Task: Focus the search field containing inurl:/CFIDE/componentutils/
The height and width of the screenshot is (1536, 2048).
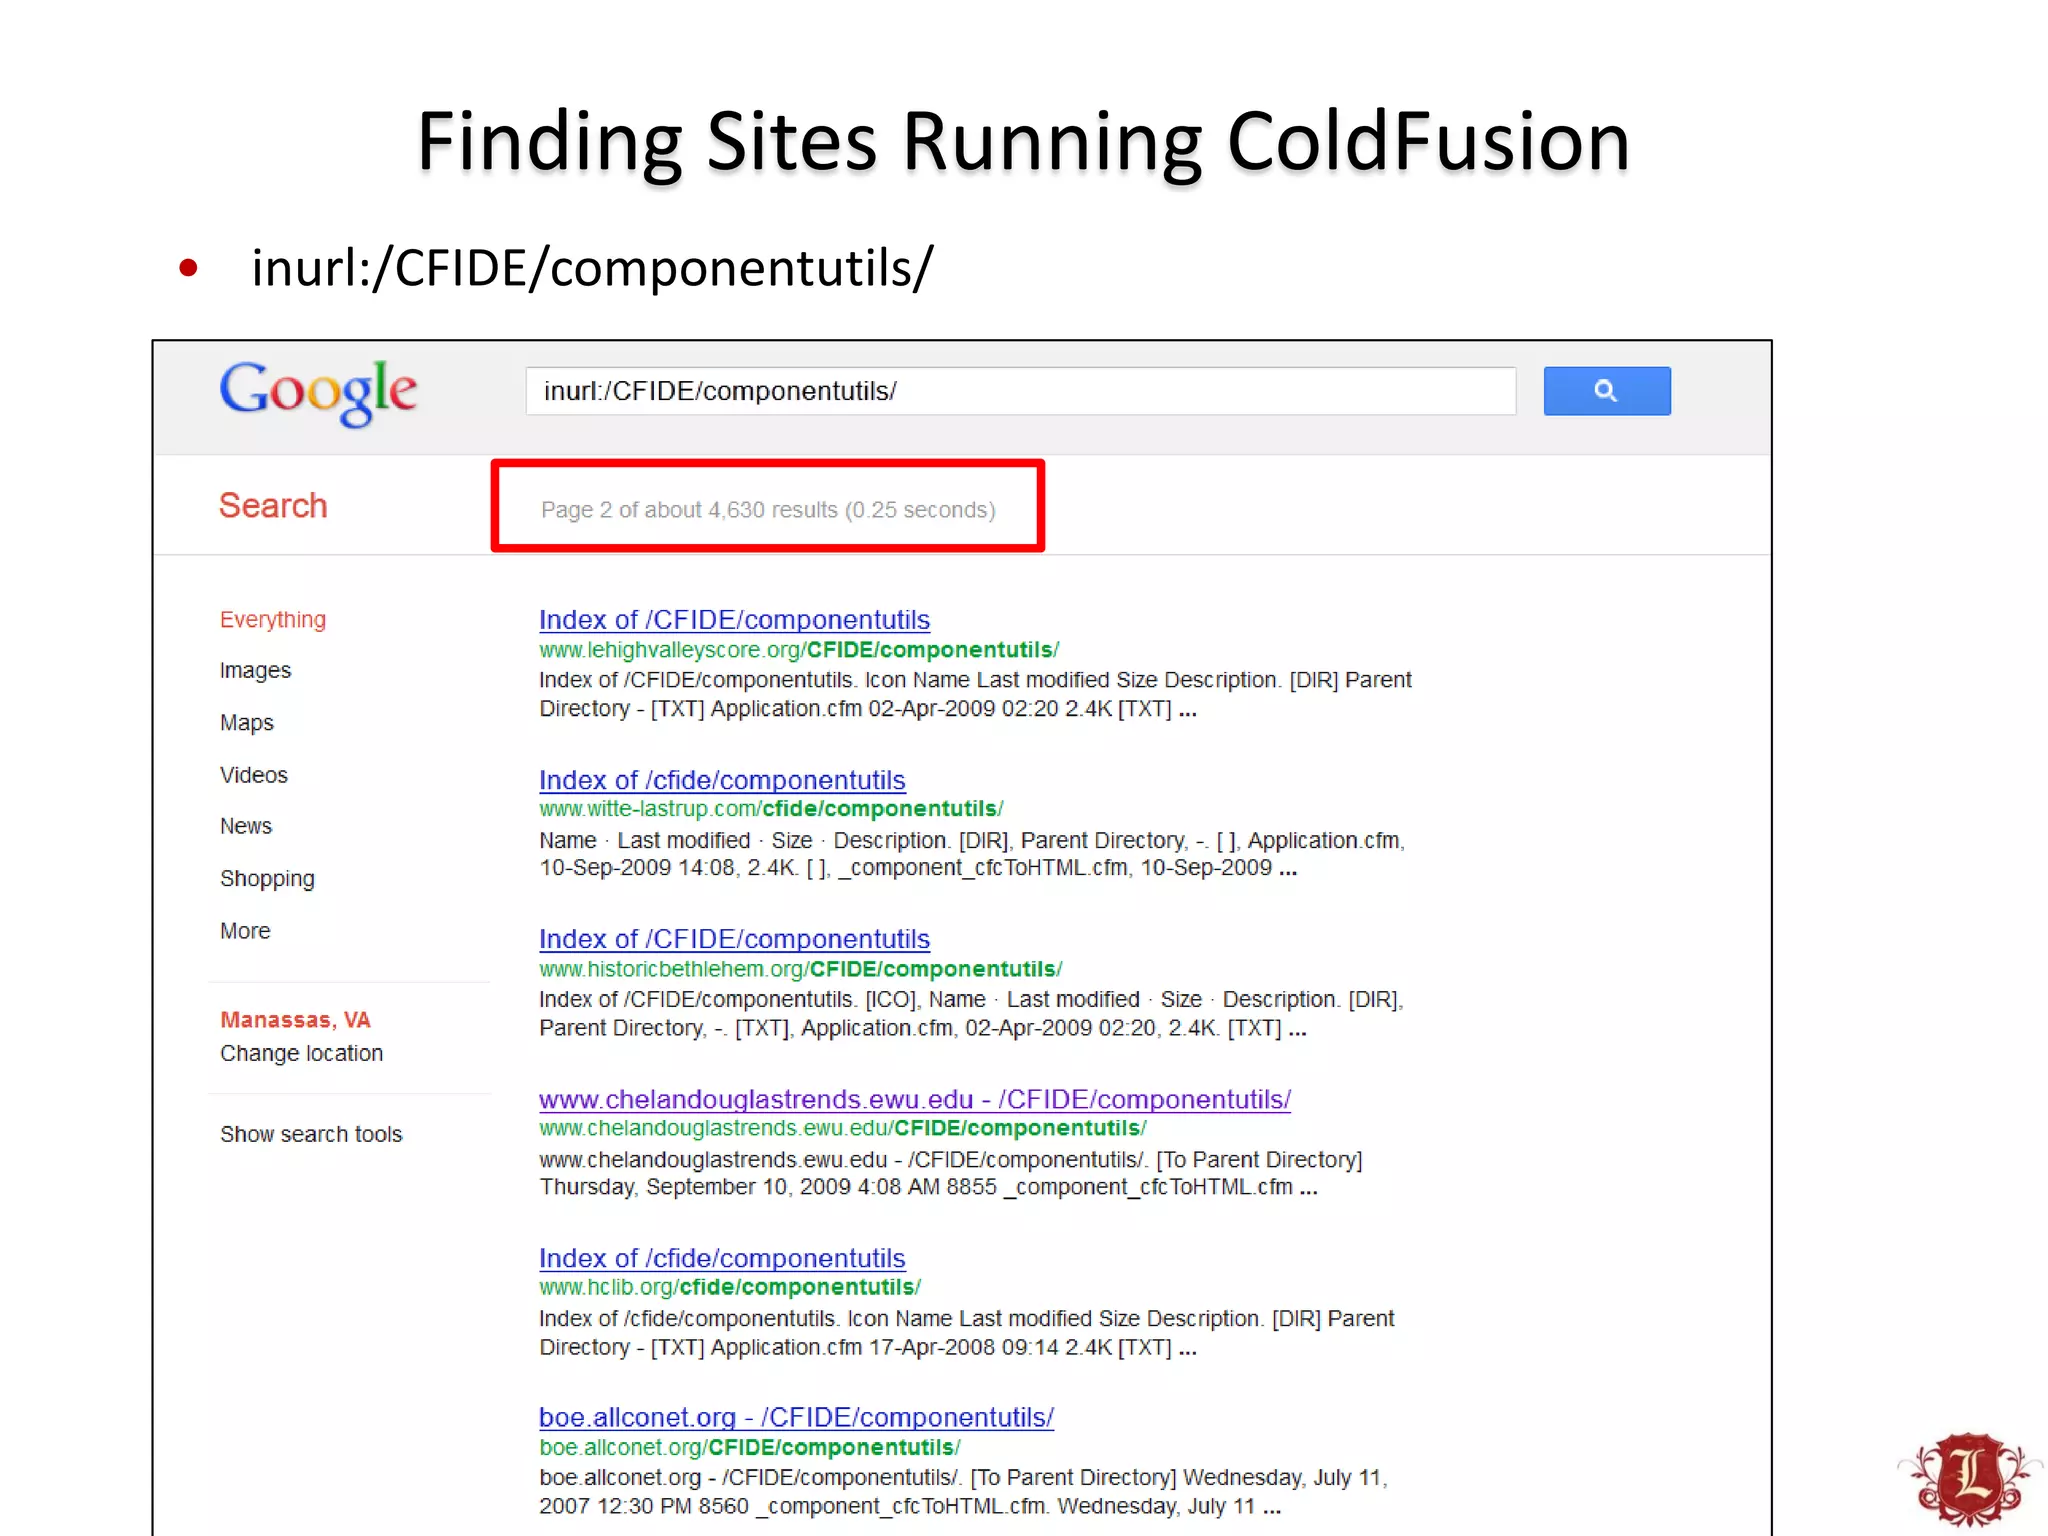Action: (x=1020, y=391)
